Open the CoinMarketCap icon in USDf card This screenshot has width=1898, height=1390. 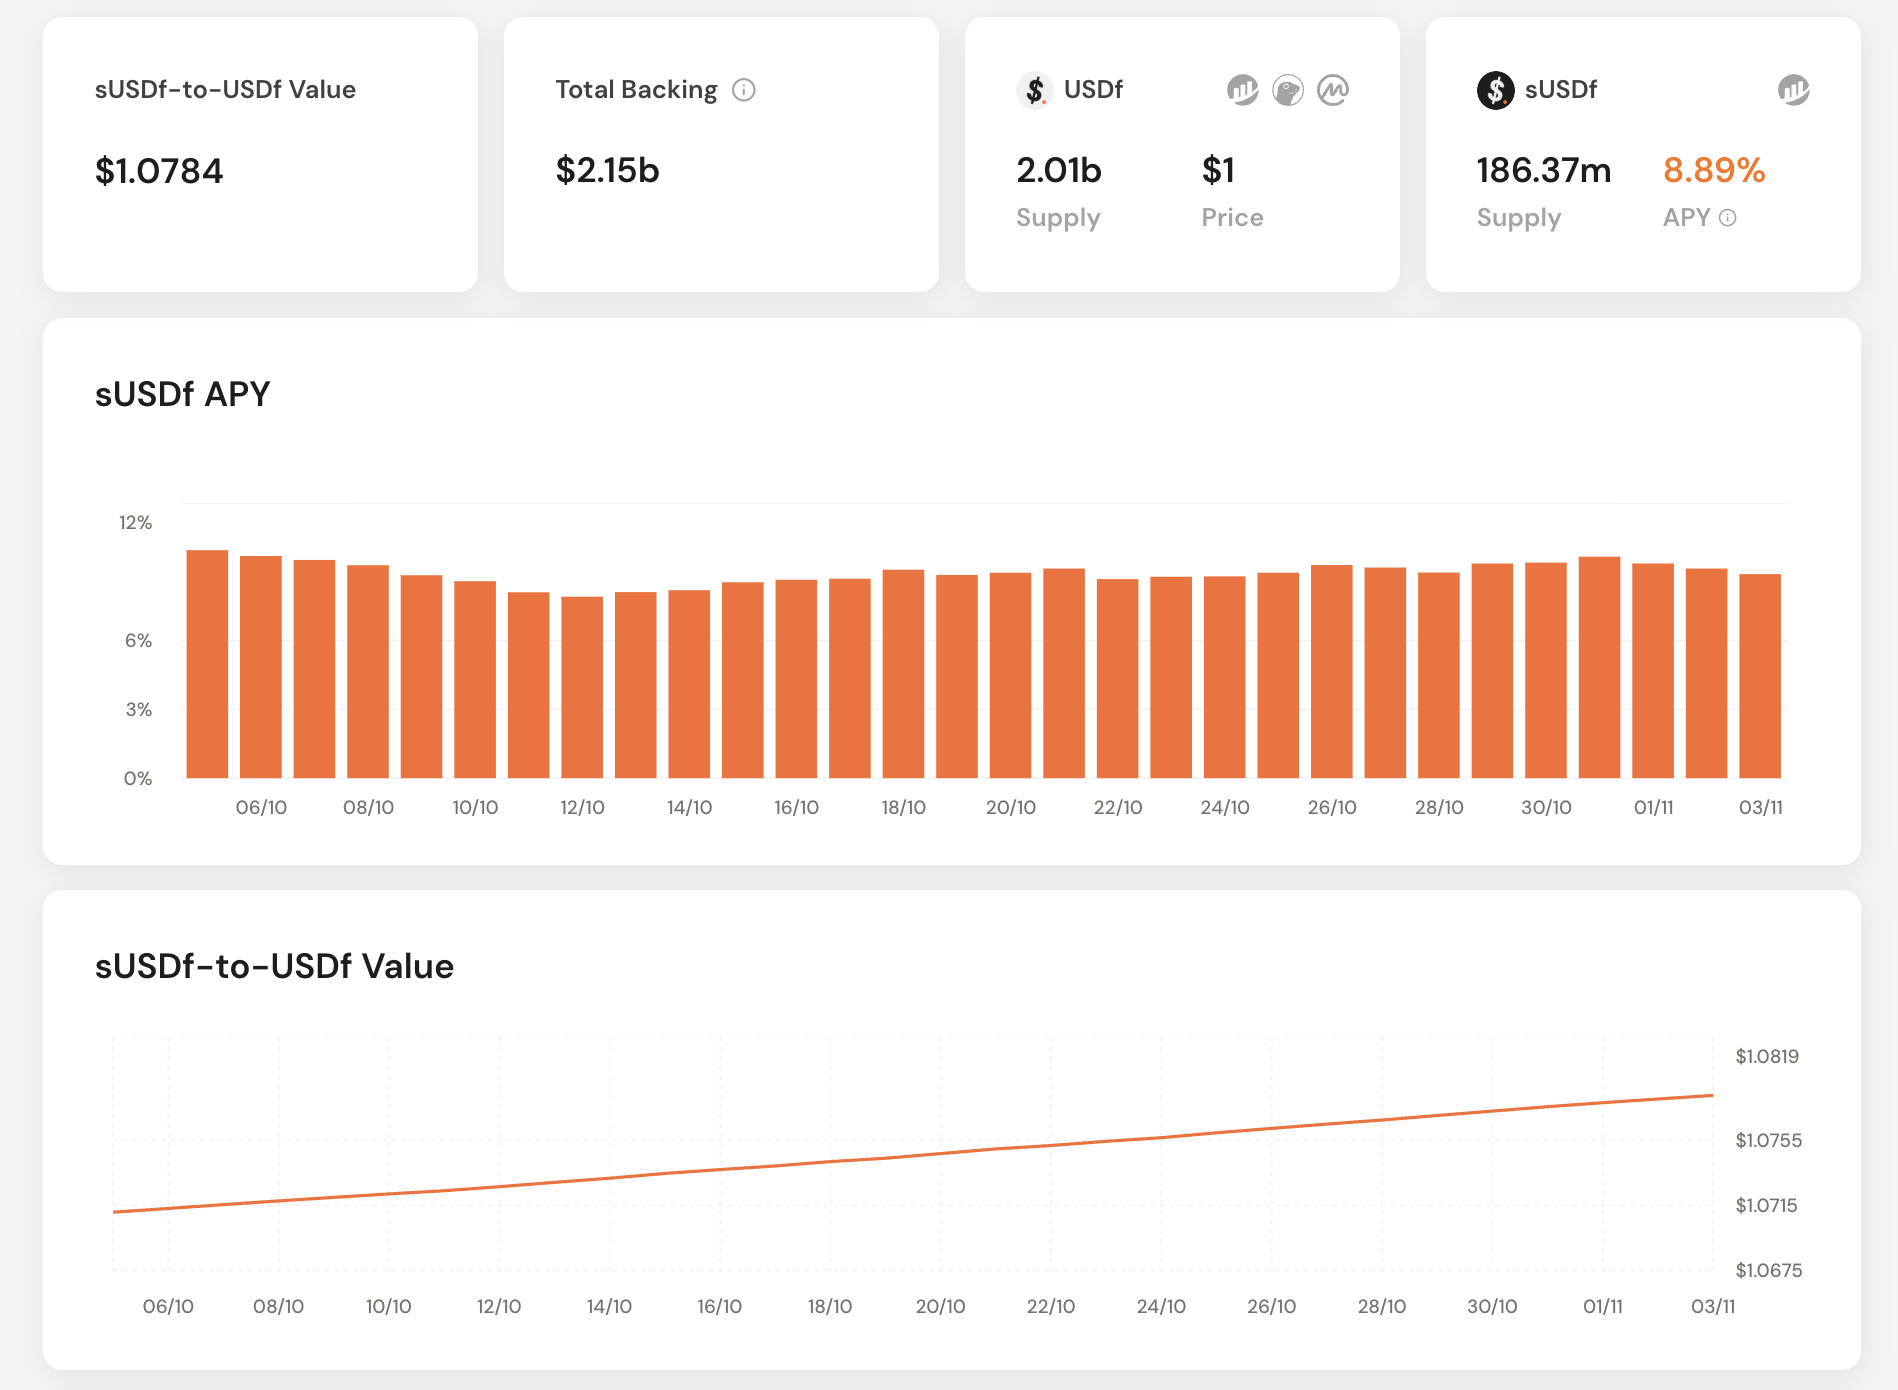(1332, 90)
